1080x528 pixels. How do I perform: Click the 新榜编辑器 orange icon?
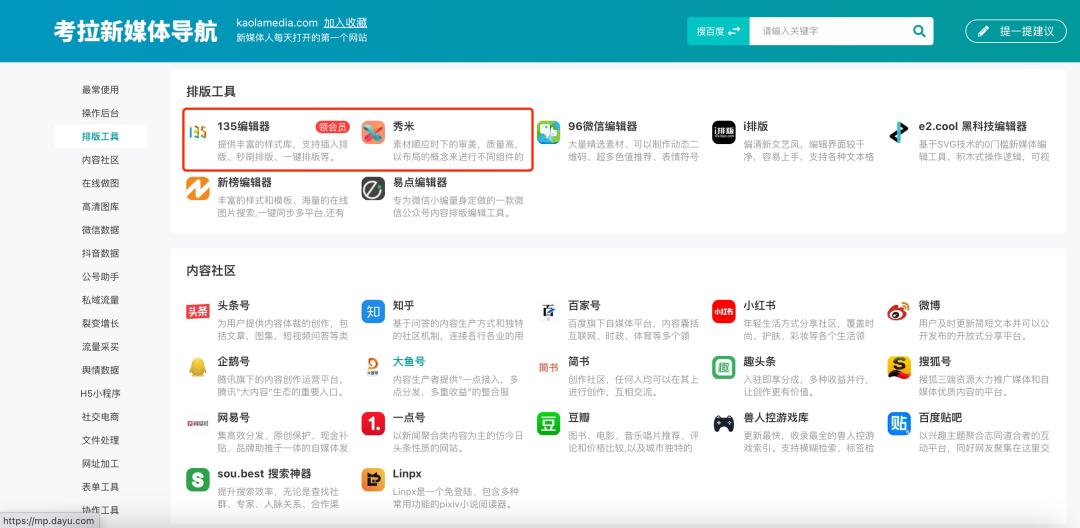pos(198,189)
